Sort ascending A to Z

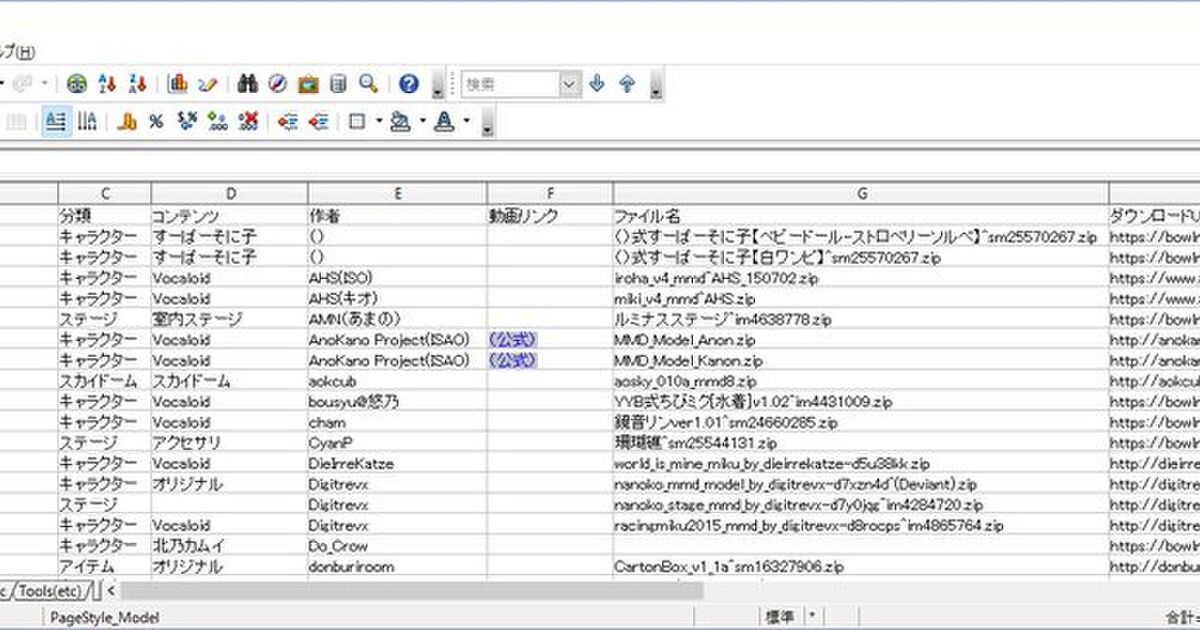coord(108,84)
